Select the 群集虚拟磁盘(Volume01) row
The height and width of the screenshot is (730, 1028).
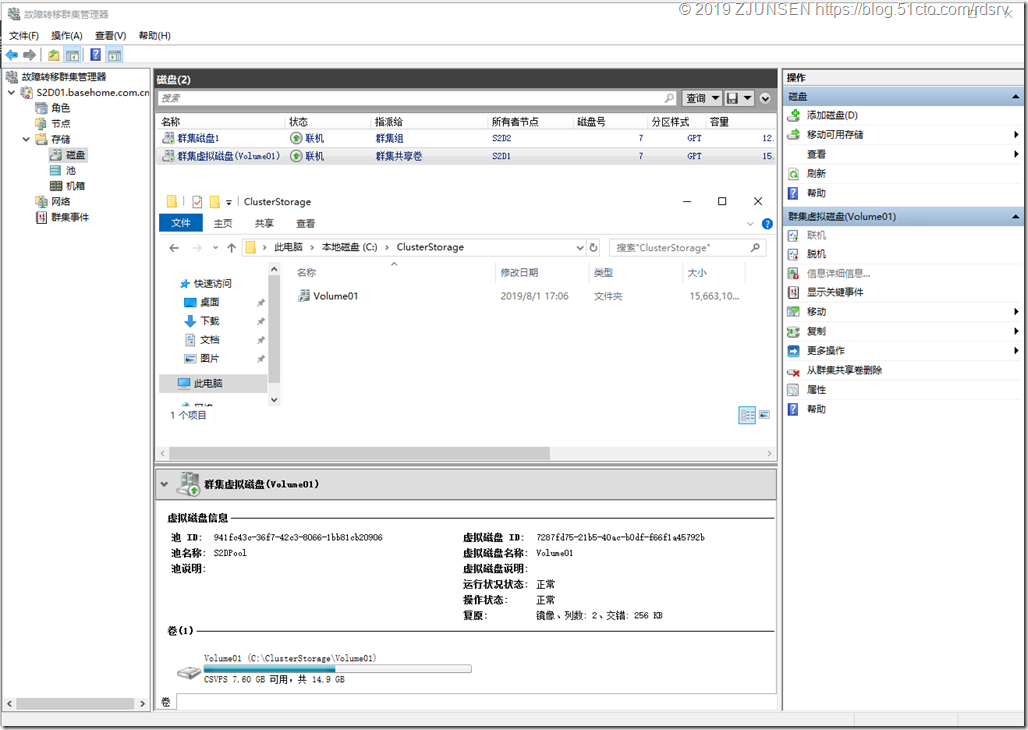466,156
